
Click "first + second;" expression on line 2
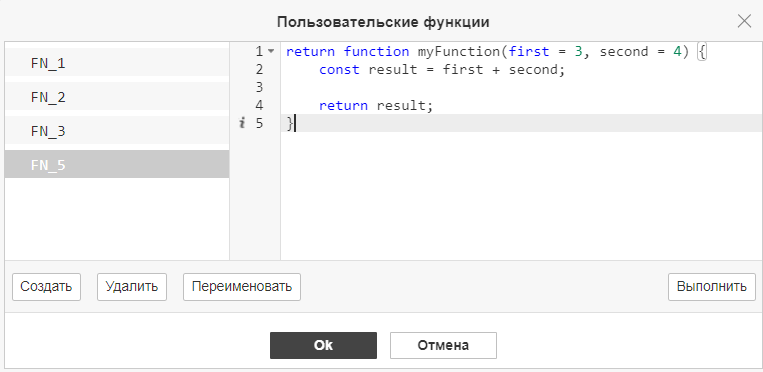click(x=504, y=70)
